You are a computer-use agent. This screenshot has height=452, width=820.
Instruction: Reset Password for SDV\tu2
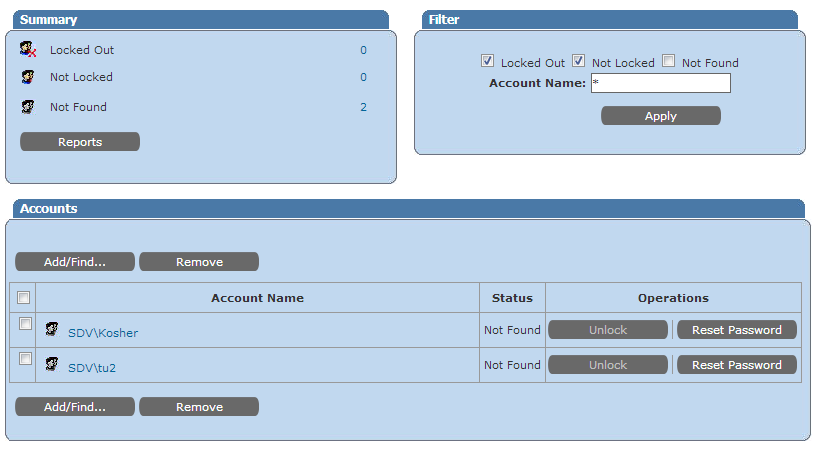tap(737, 365)
